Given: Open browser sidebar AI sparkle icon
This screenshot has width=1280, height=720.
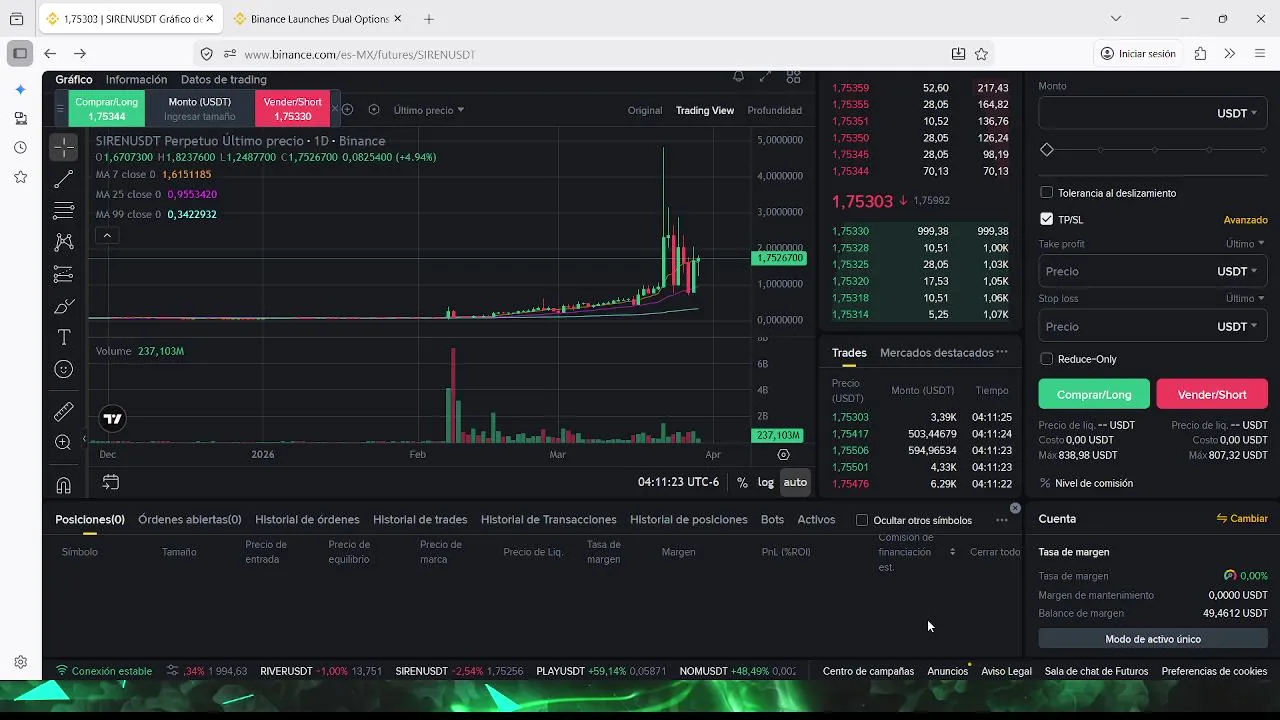Looking at the screenshot, I should coord(20,90).
